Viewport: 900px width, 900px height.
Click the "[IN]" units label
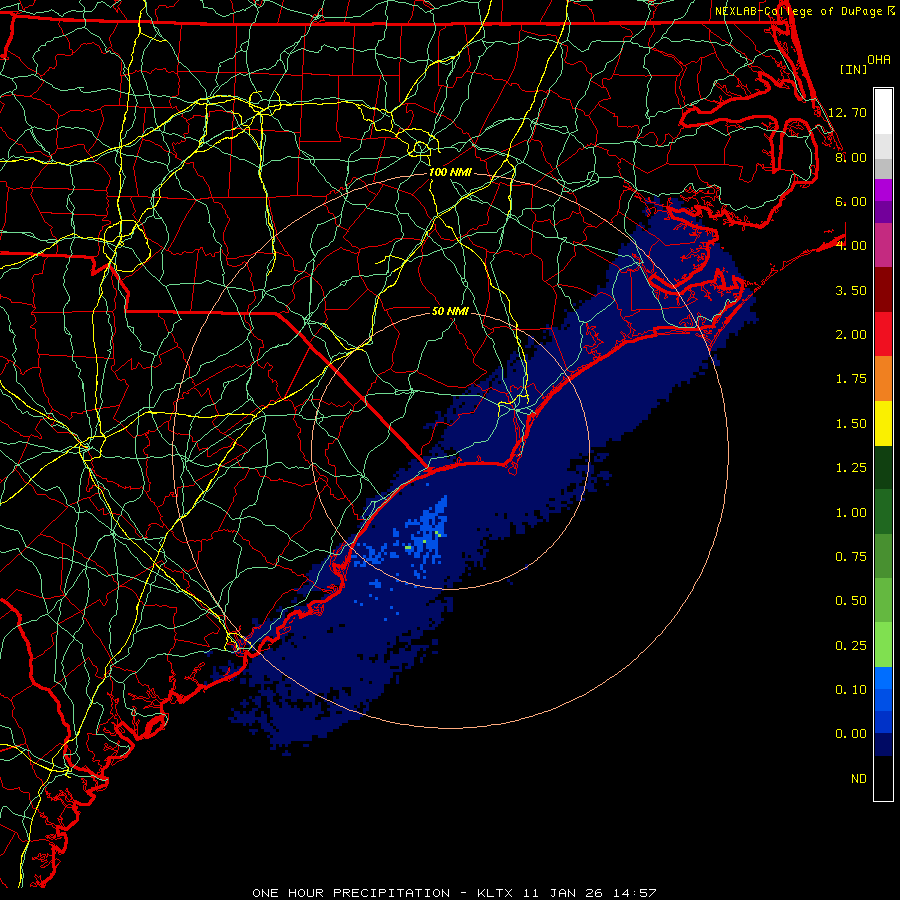(x=853, y=69)
